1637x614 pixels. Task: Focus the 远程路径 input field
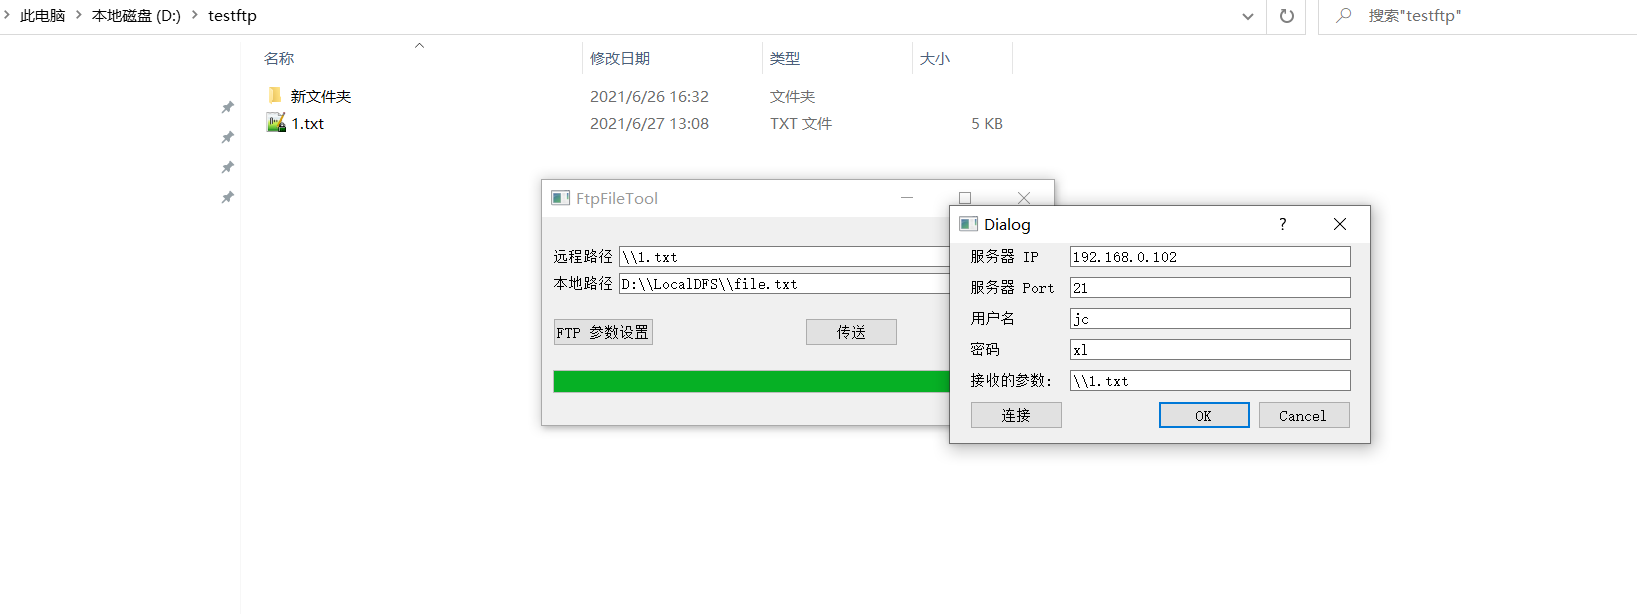point(784,257)
